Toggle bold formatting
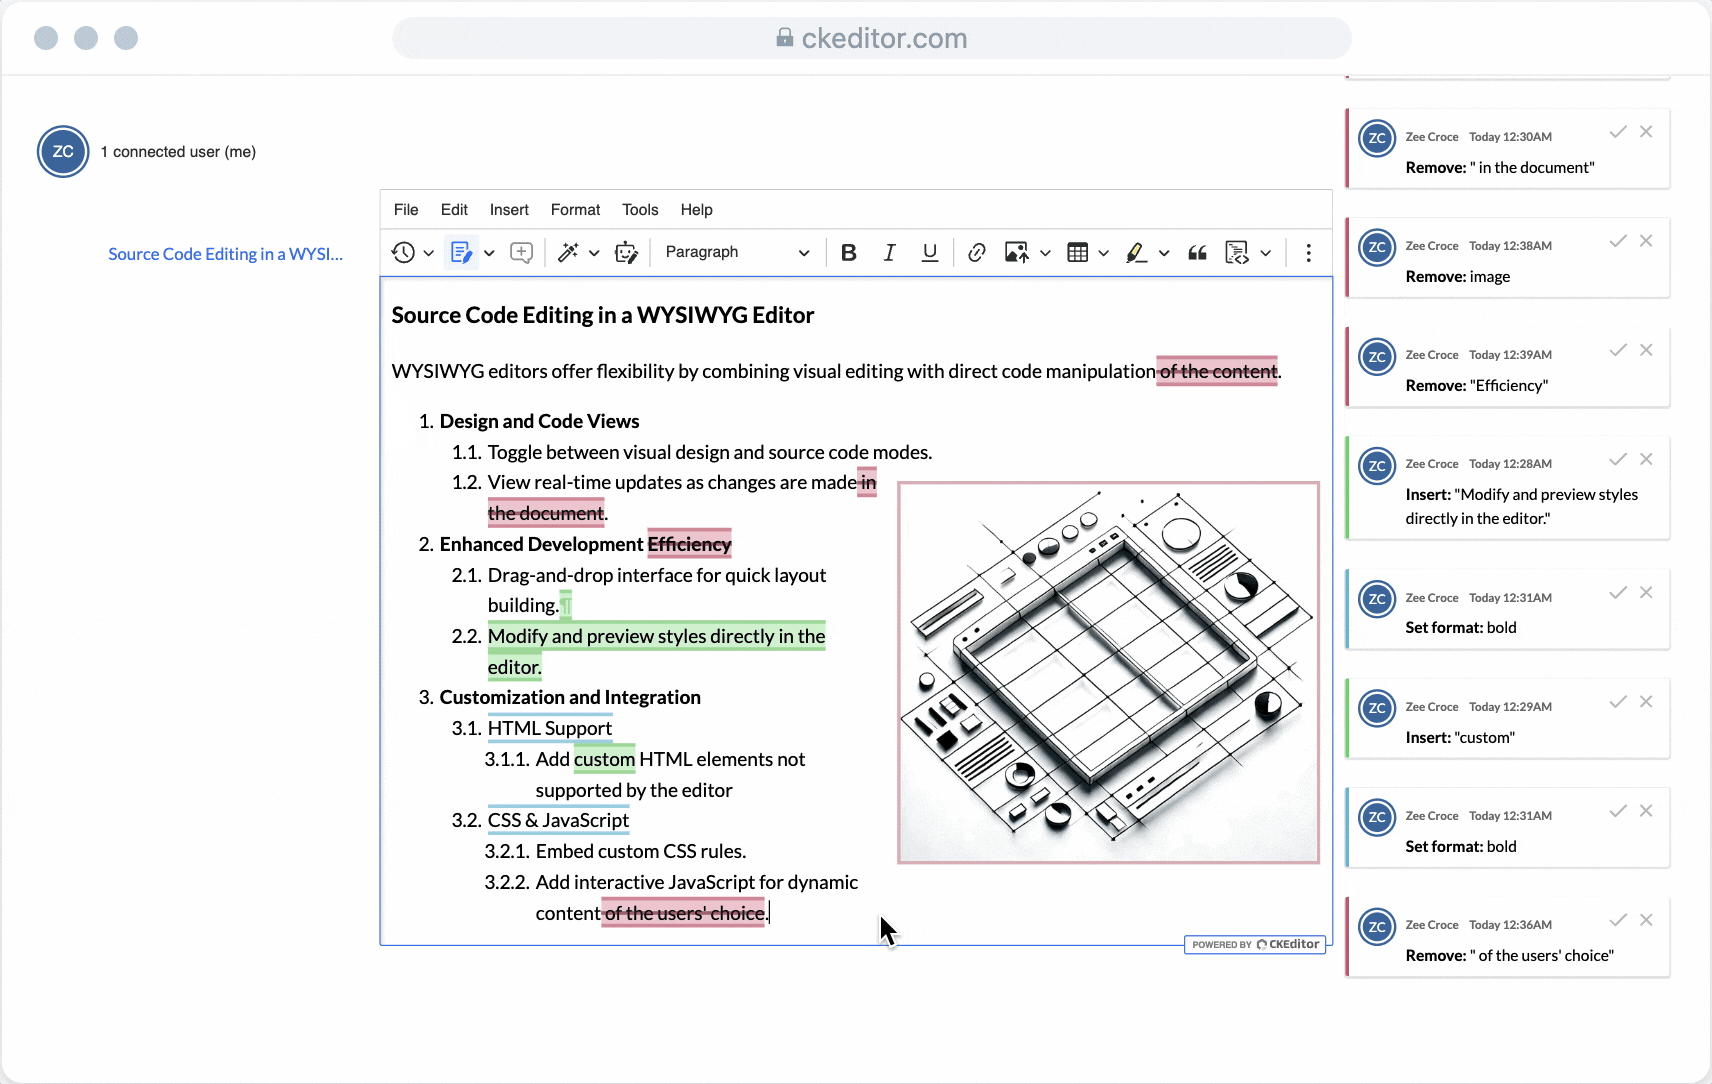Image resolution: width=1712 pixels, height=1084 pixels. coord(848,253)
